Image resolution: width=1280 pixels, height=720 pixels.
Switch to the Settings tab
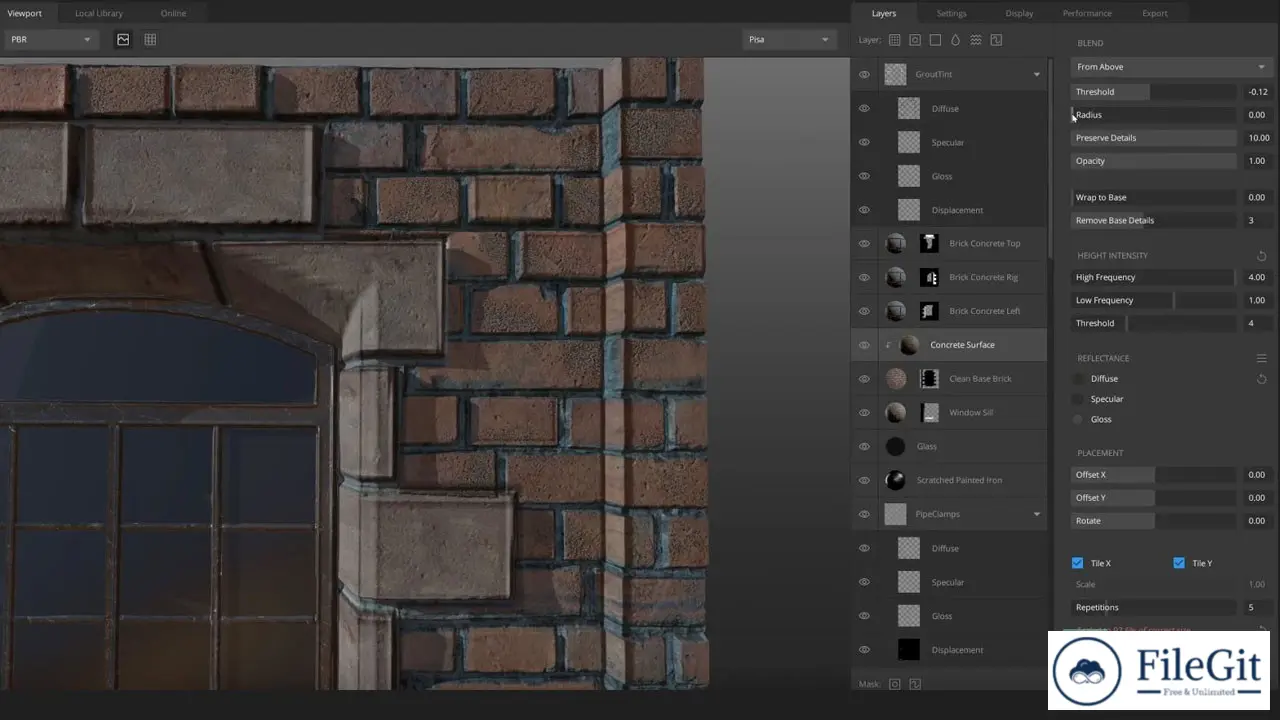951,13
